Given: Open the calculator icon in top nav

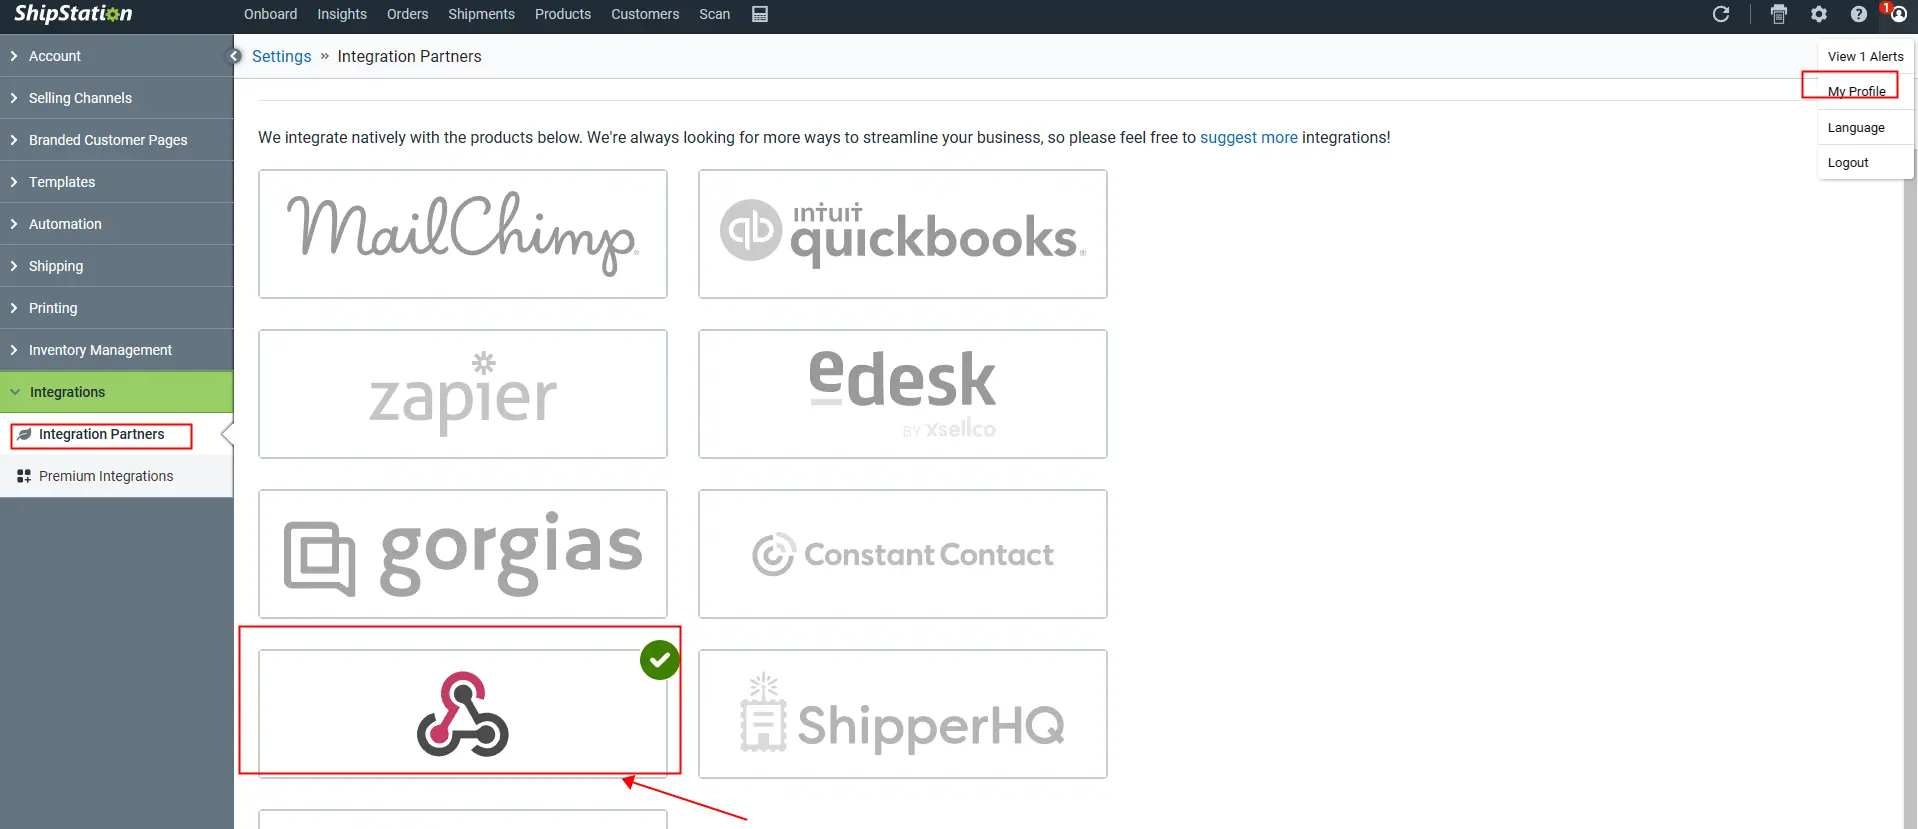Looking at the screenshot, I should [x=760, y=14].
